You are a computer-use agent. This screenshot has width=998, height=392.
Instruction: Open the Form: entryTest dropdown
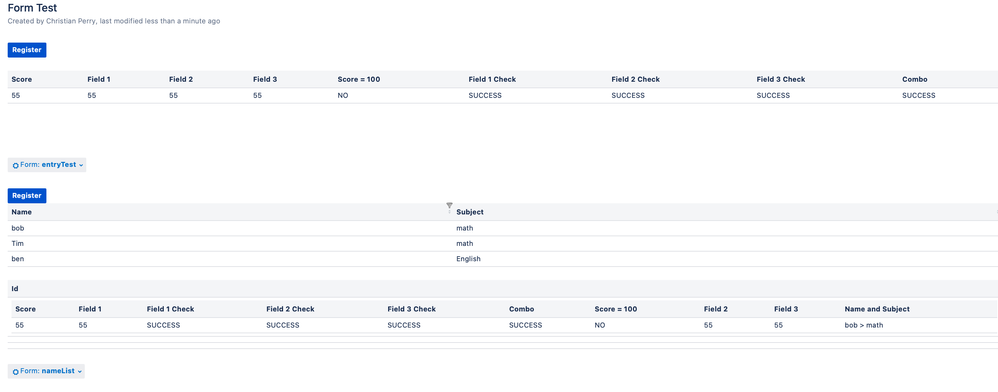coord(46,165)
